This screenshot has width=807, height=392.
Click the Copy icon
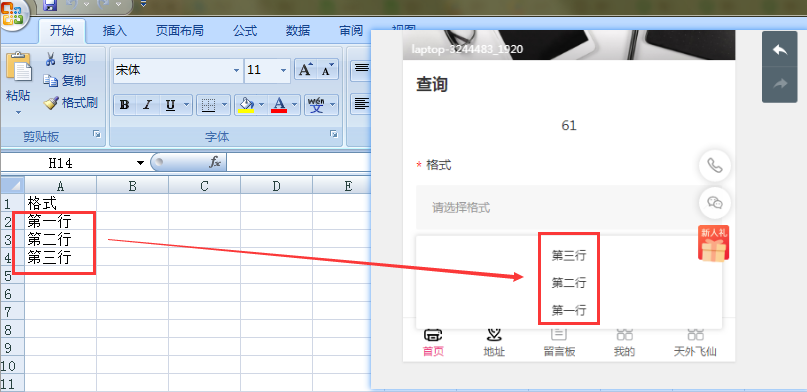click(50, 81)
